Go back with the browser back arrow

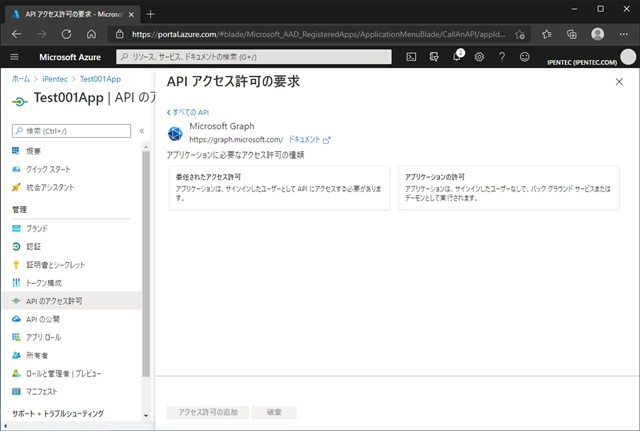coord(16,34)
